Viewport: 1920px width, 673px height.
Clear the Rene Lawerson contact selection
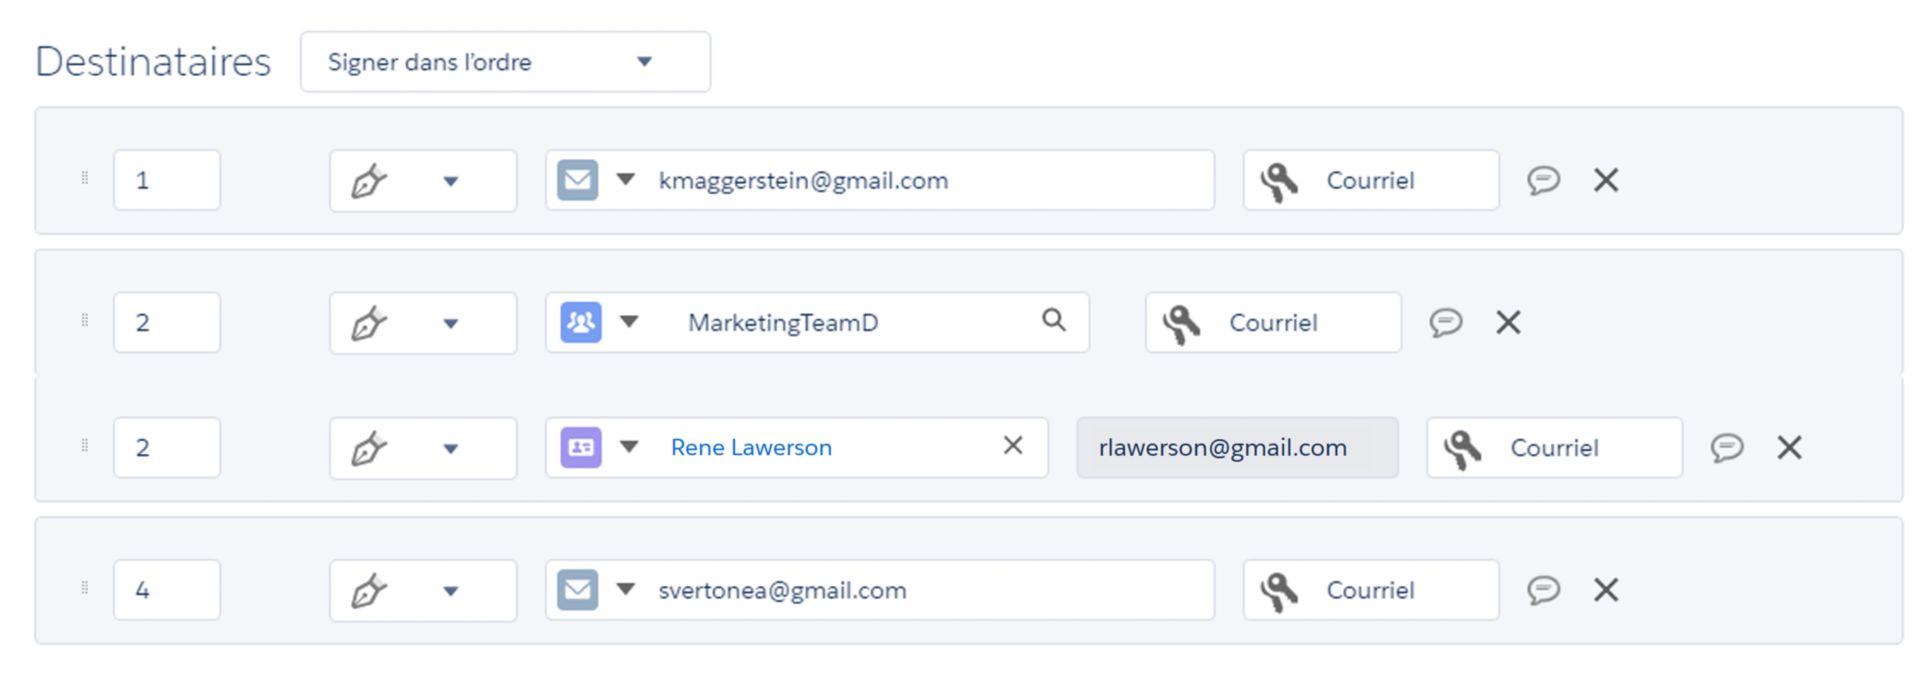tap(1013, 445)
